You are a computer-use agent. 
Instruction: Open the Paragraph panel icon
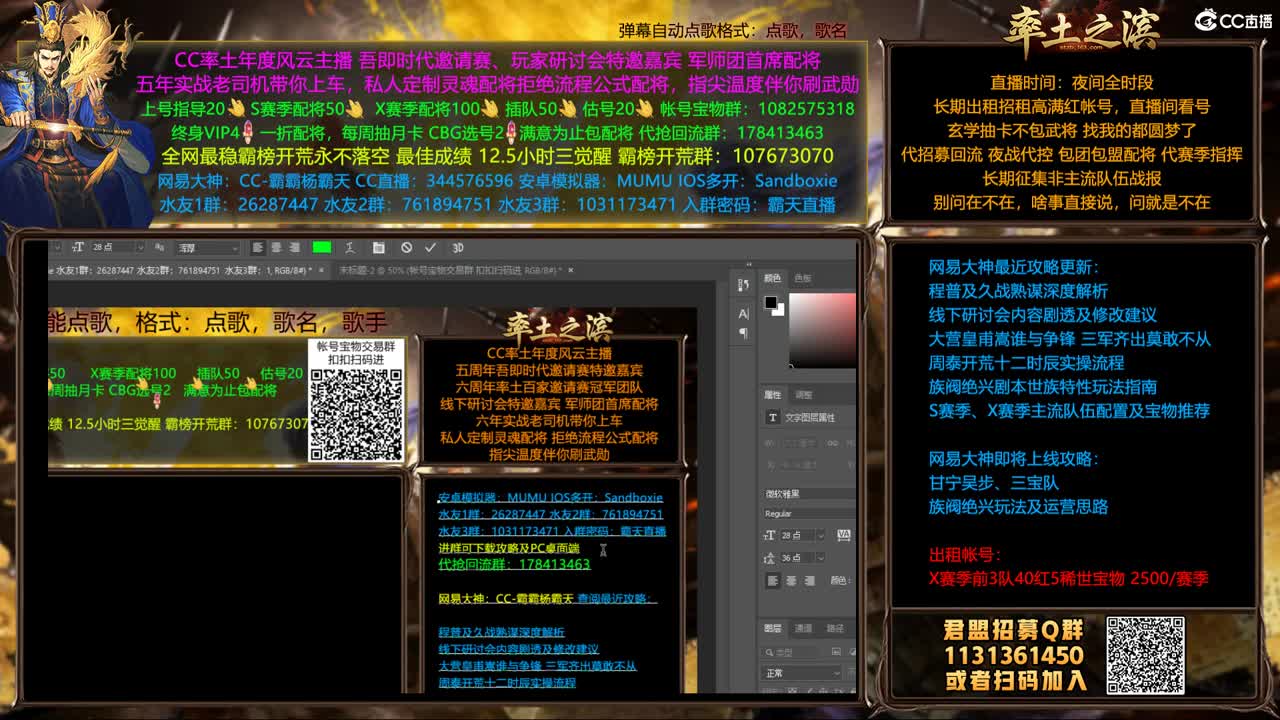point(743,333)
